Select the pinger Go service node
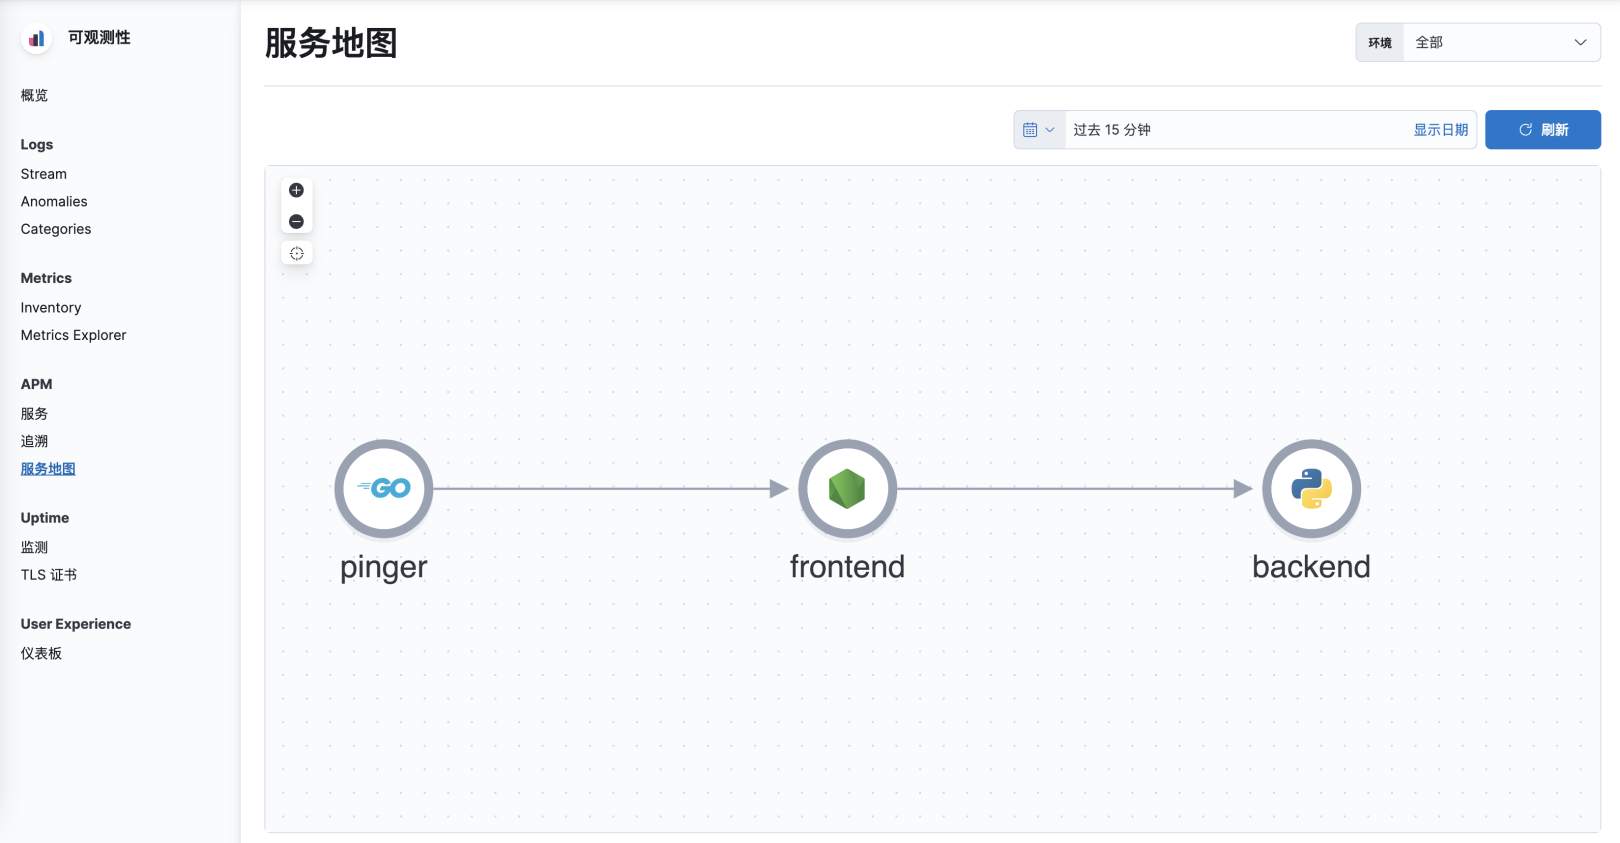 point(383,489)
